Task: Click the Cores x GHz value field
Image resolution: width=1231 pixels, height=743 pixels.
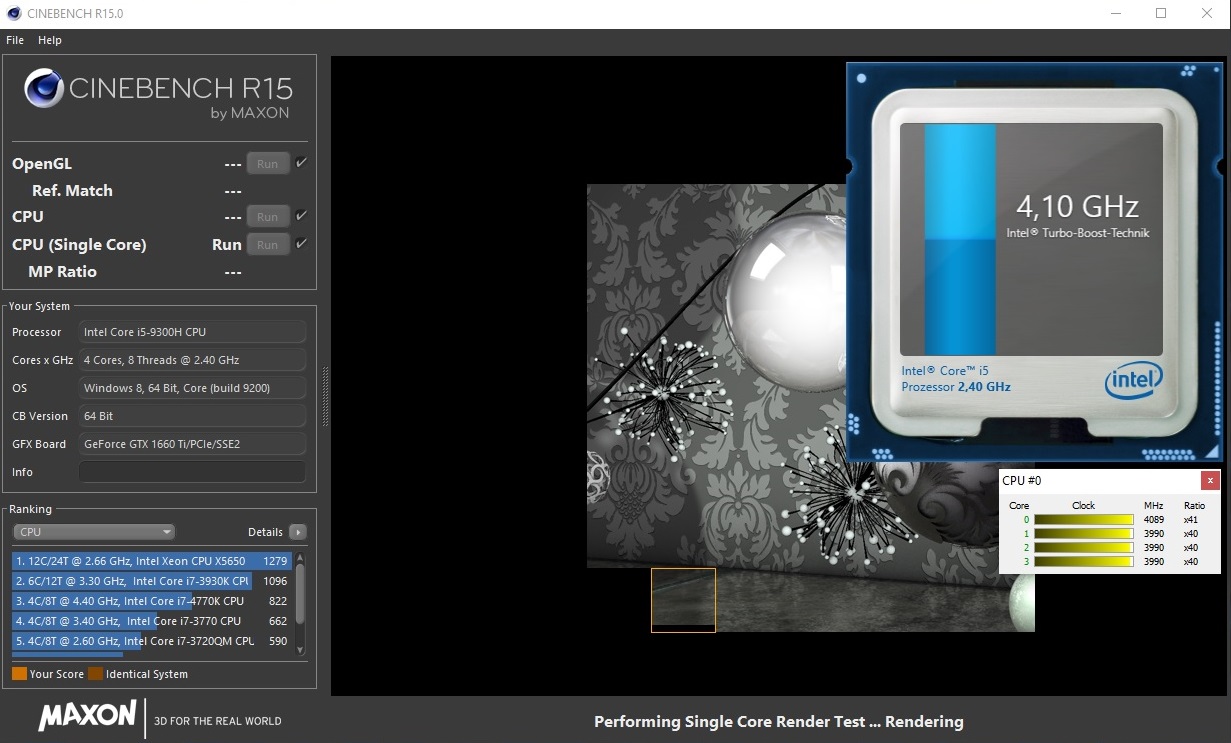Action: pos(192,360)
